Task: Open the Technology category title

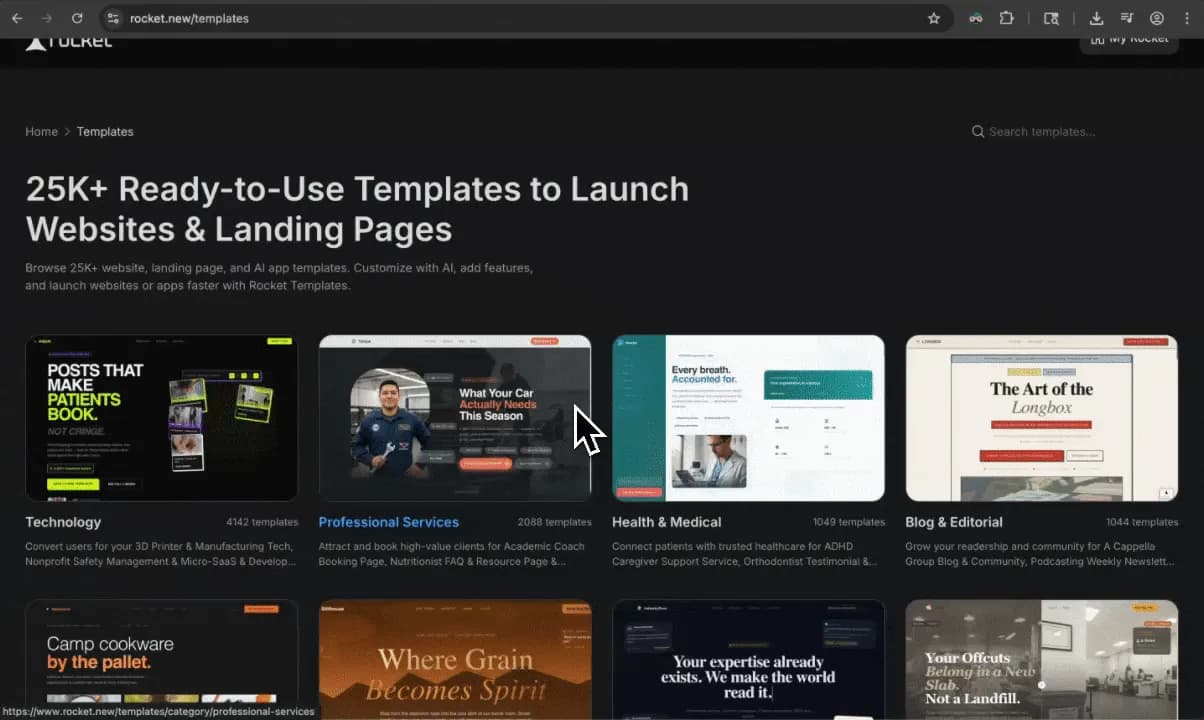Action: [63, 522]
